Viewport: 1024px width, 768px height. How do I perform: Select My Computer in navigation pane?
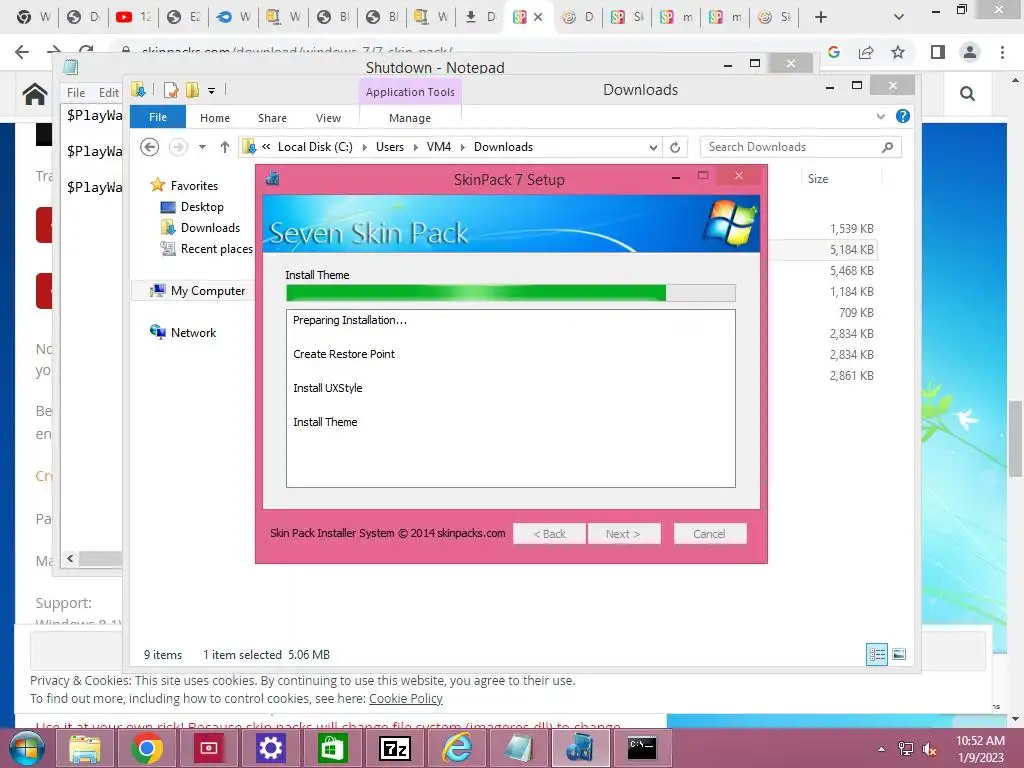tap(208, 291)
